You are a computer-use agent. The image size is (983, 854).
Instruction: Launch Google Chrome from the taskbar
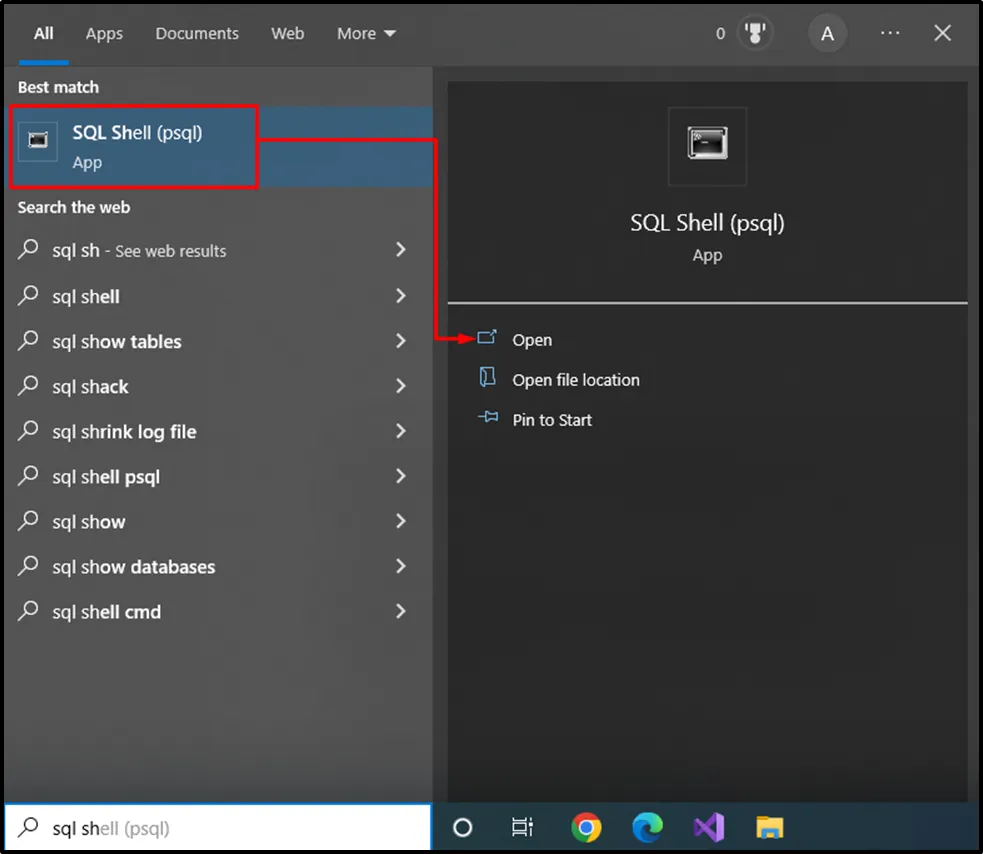pyautogui.click(x=587, y=827)
